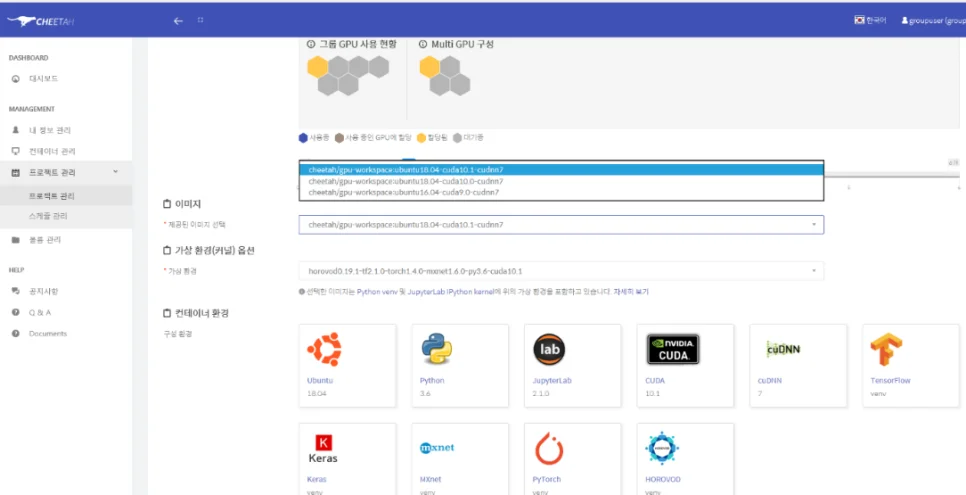Open 스케줄 관리 submenu item
The width and height of the screenshot is (966, 495).
(x=49, y=216)
